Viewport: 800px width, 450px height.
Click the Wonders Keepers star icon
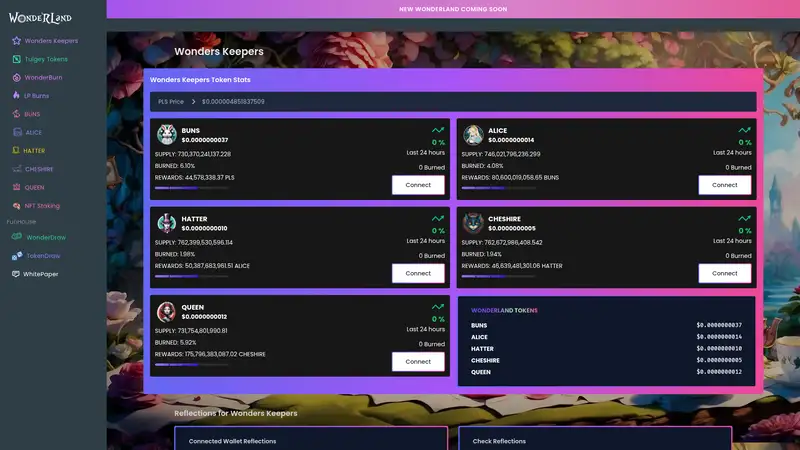click(x=16, y=40)
